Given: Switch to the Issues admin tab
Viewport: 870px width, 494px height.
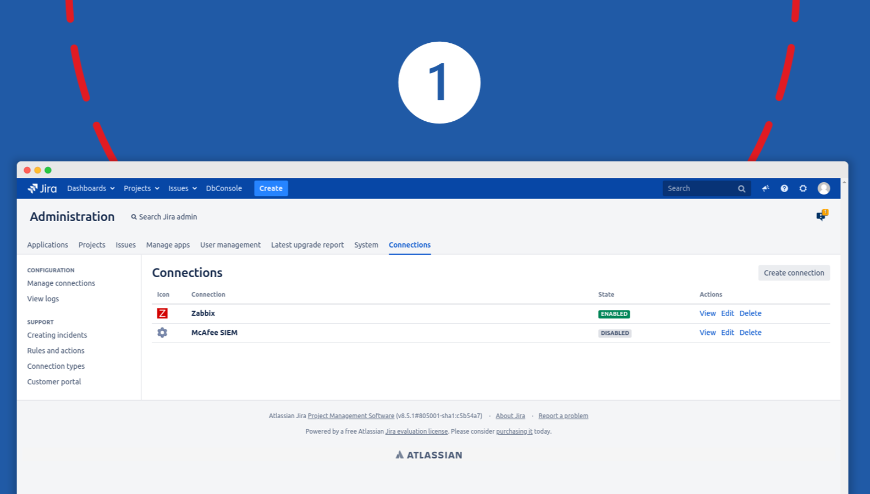Looking at the screenshot, I should pos(125,245).
